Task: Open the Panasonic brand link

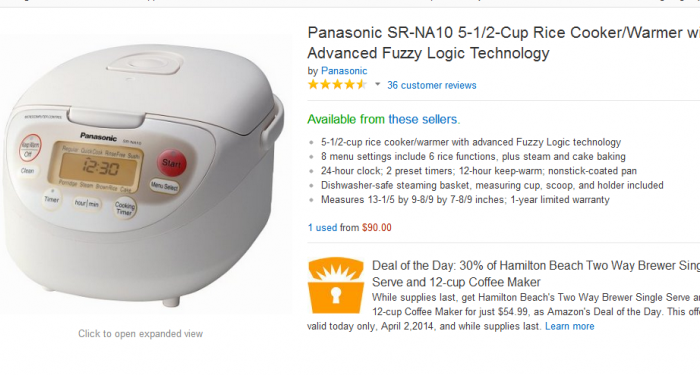Action: tap(344, 71)
